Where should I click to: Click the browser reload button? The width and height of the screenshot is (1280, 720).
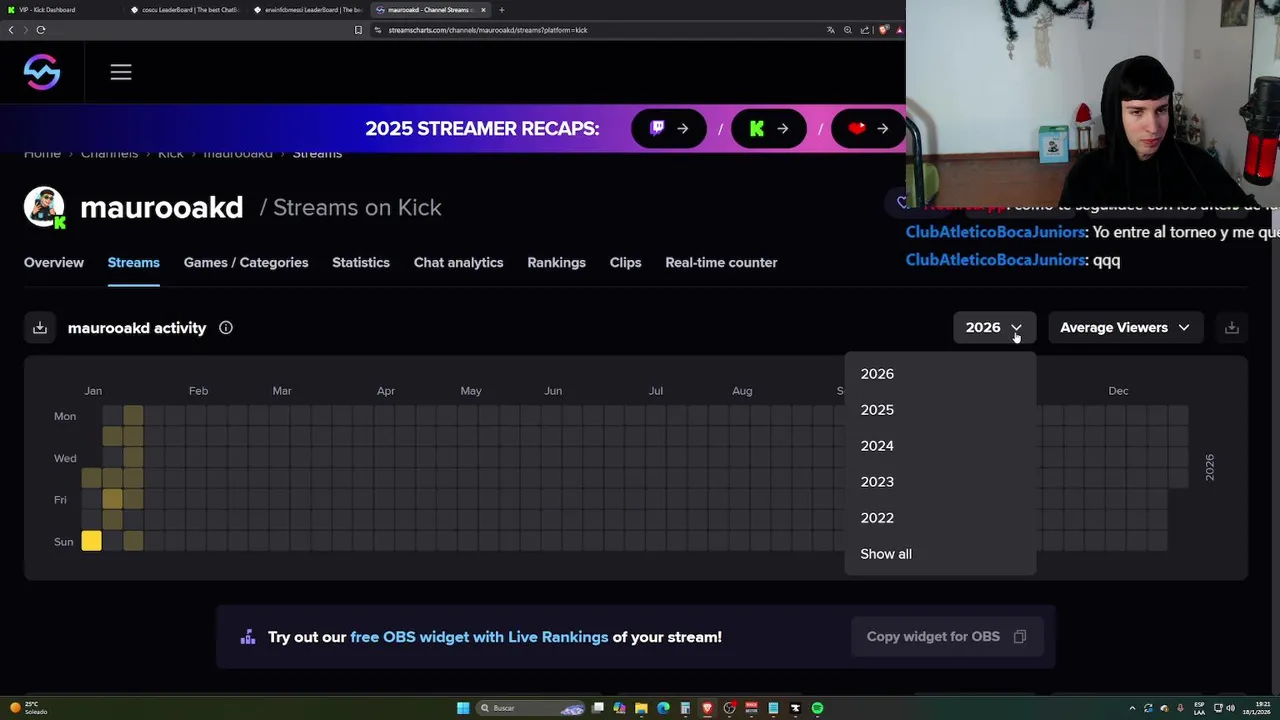[41, 30]
